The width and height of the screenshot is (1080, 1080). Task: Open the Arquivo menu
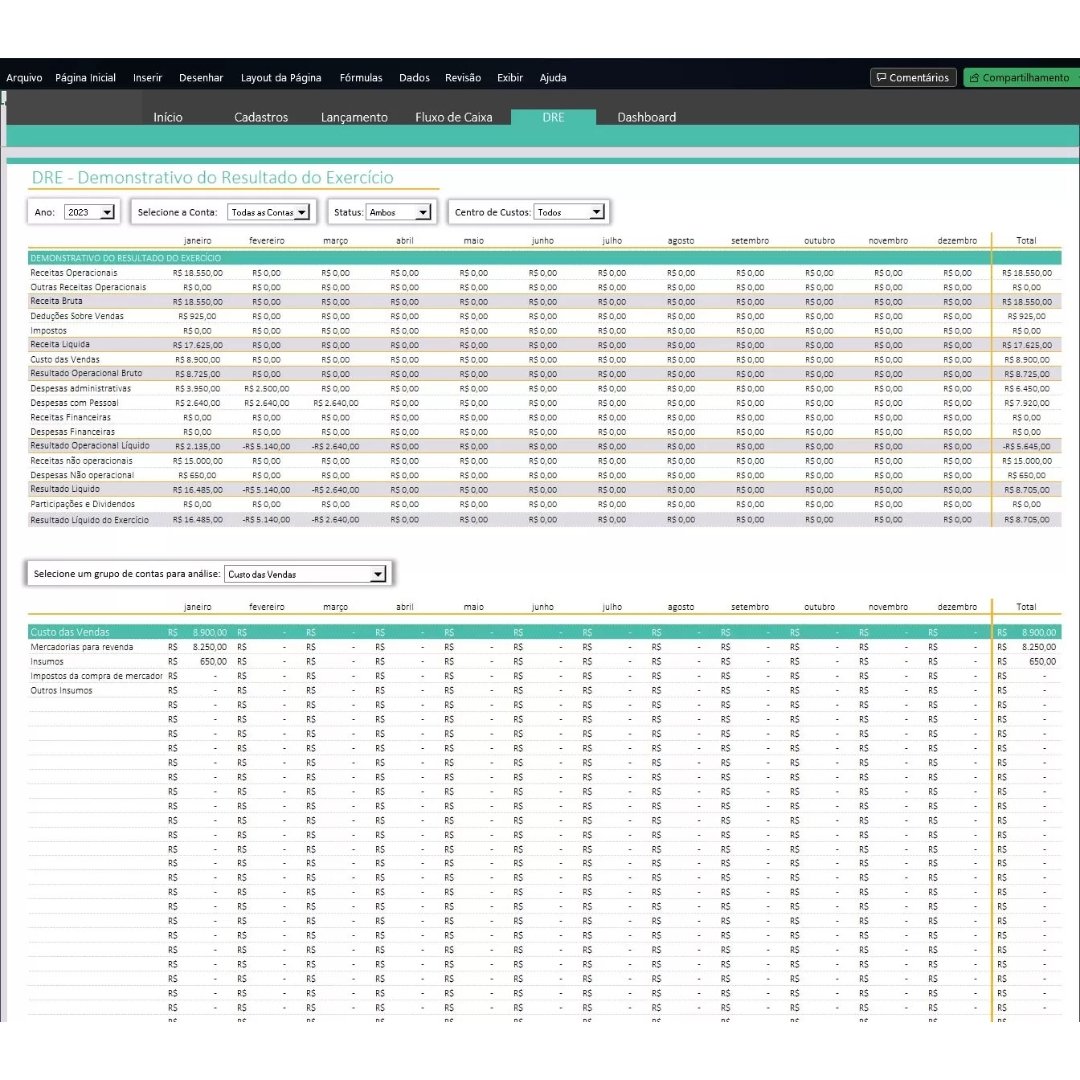[x=24, y=78]
